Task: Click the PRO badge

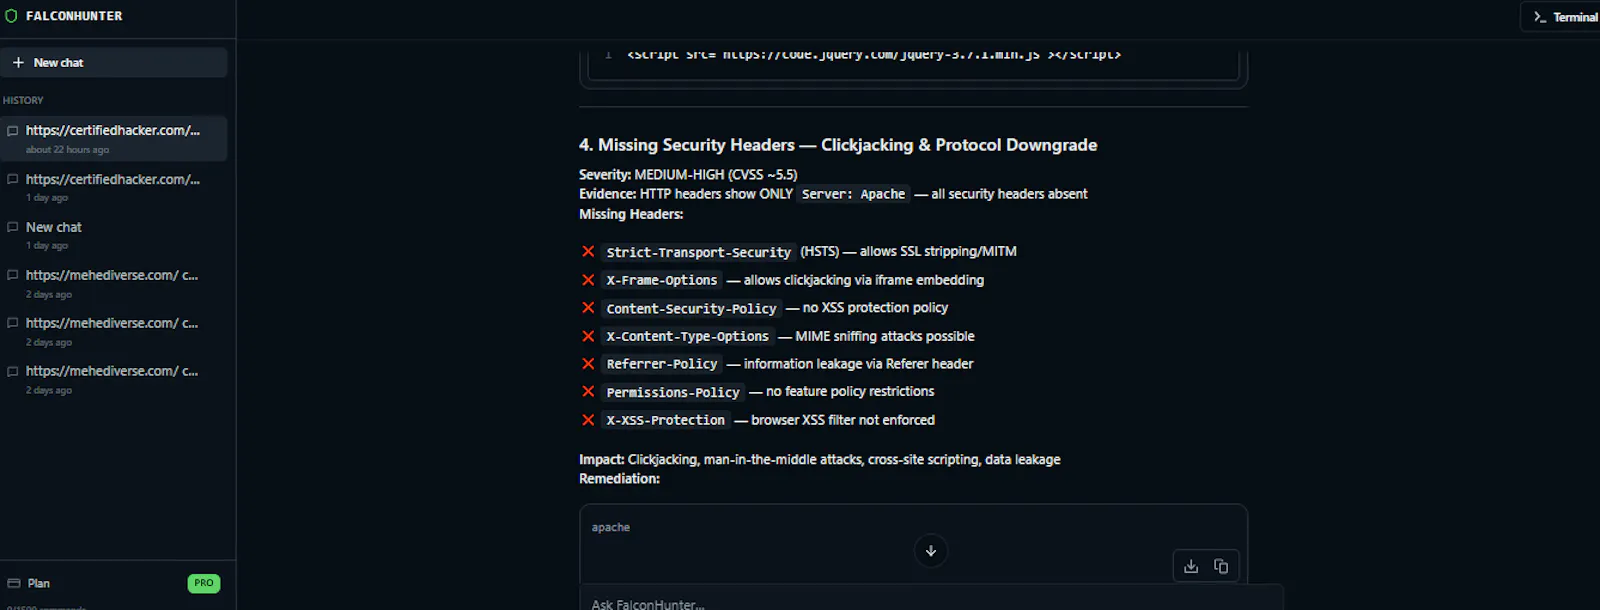Action: click(204, 583)
